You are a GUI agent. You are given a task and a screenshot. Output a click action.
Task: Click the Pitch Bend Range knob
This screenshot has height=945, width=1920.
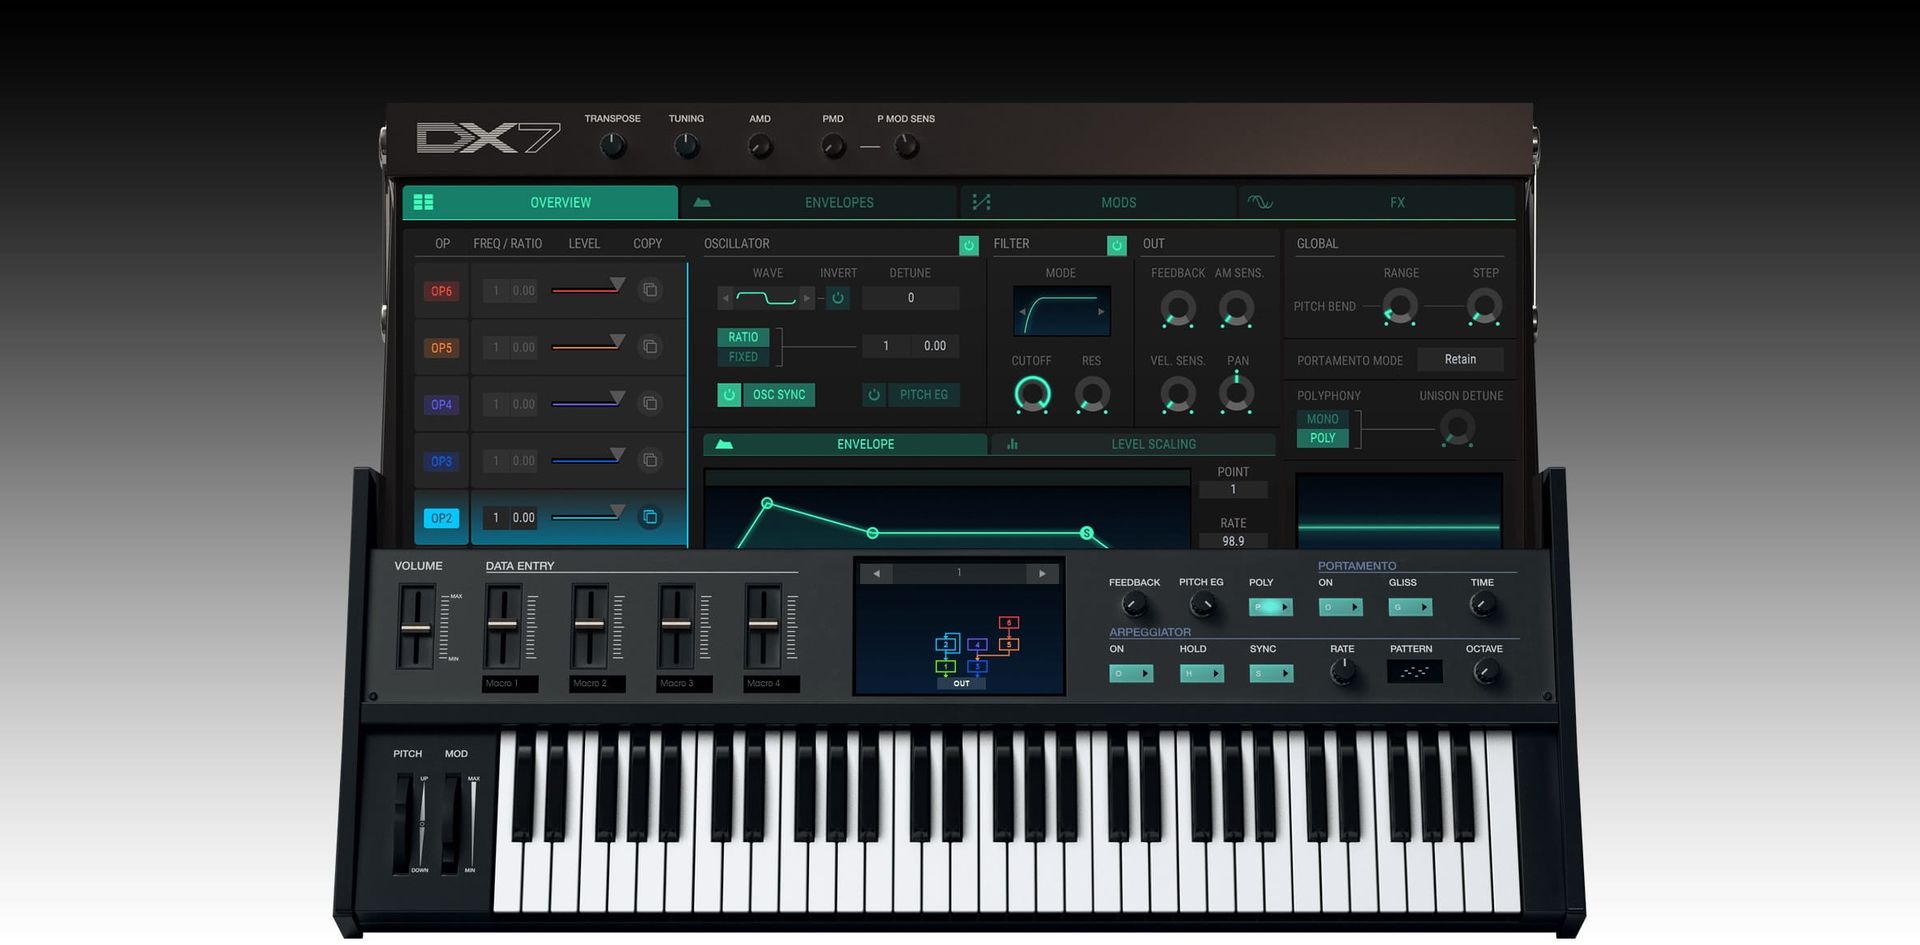pyautogui.click(x=1400, y=306)
